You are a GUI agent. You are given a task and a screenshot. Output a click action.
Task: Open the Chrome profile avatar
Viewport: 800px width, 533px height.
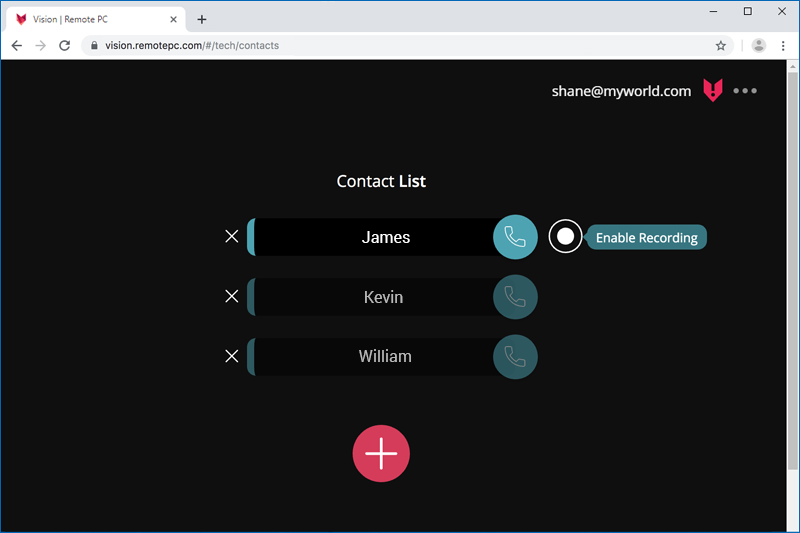click(759, 45)
